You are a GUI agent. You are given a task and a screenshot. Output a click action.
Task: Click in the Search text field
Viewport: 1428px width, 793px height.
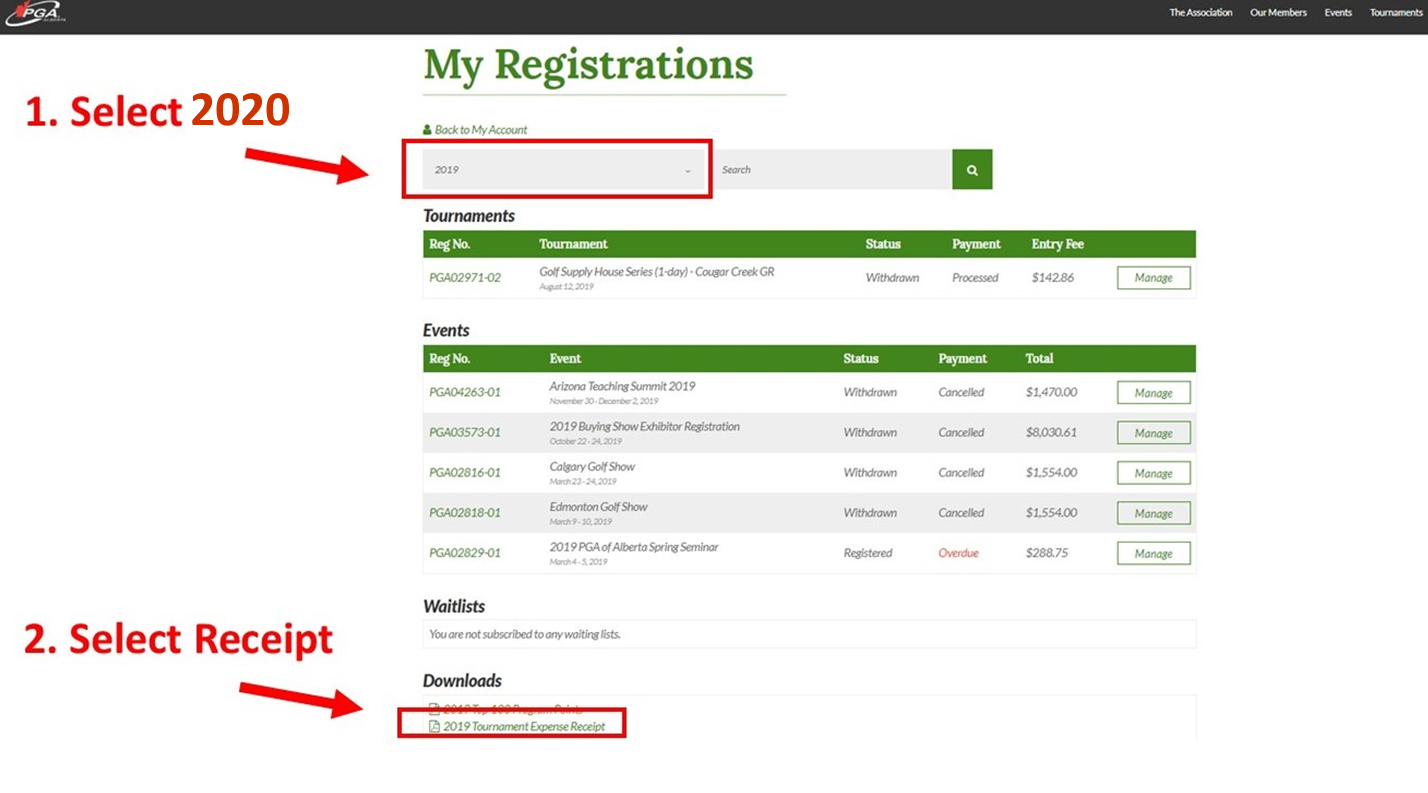tap(832, 170)
